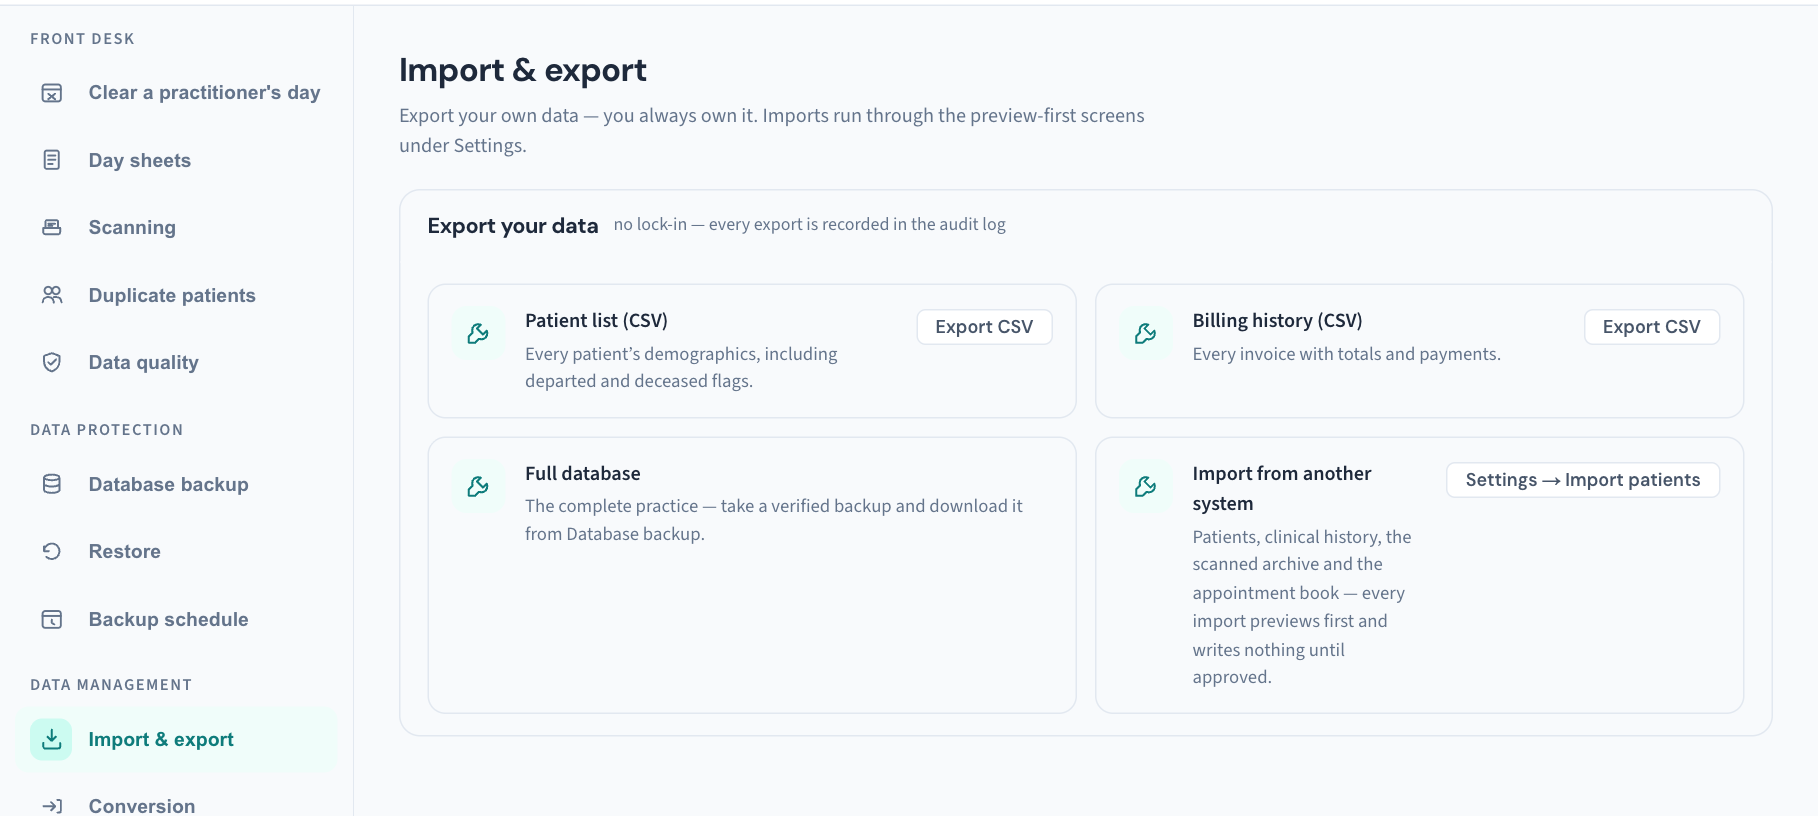The height and width of the screenshot is (816, 1818).
Task: View Backup schedule
Action: tap(177, 619)
